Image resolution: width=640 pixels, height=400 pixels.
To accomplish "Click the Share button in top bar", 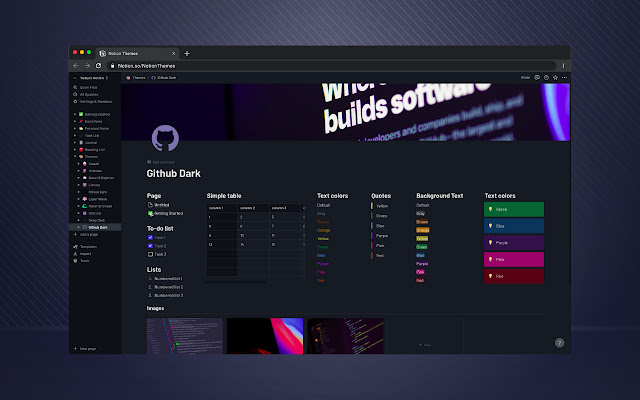I will click(525, 76).
